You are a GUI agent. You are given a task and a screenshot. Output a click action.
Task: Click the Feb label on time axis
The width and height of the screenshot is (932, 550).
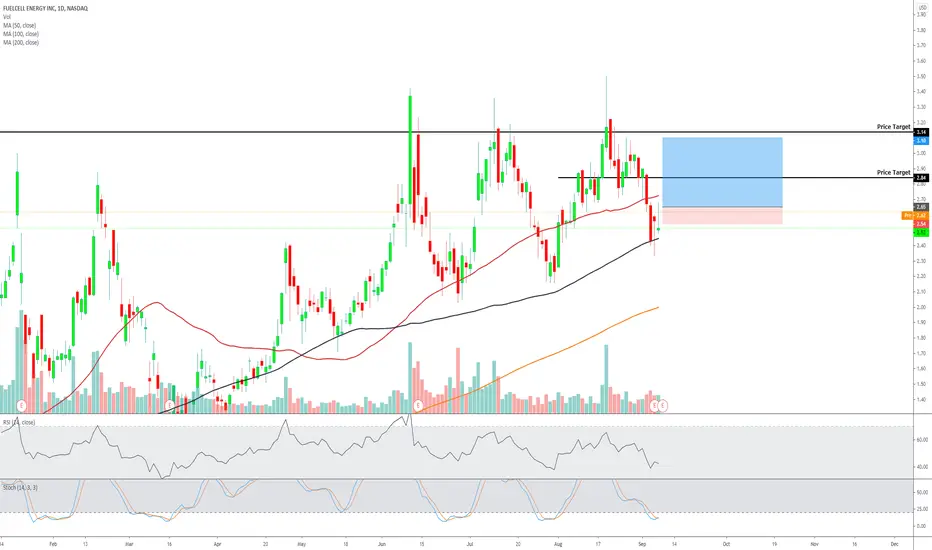pyautogui.click(x=53, y=544)
